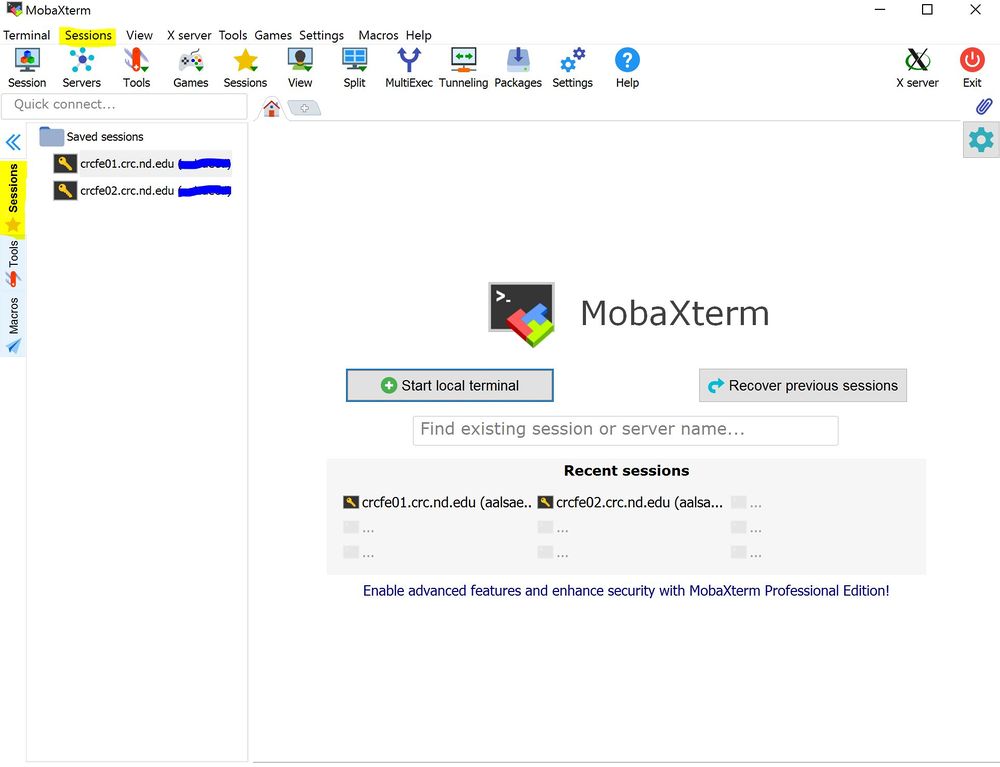Select crcfe02.crc.nd.edu saved session
This screenshot has width=1000, height=767.
tap(127, 190)
